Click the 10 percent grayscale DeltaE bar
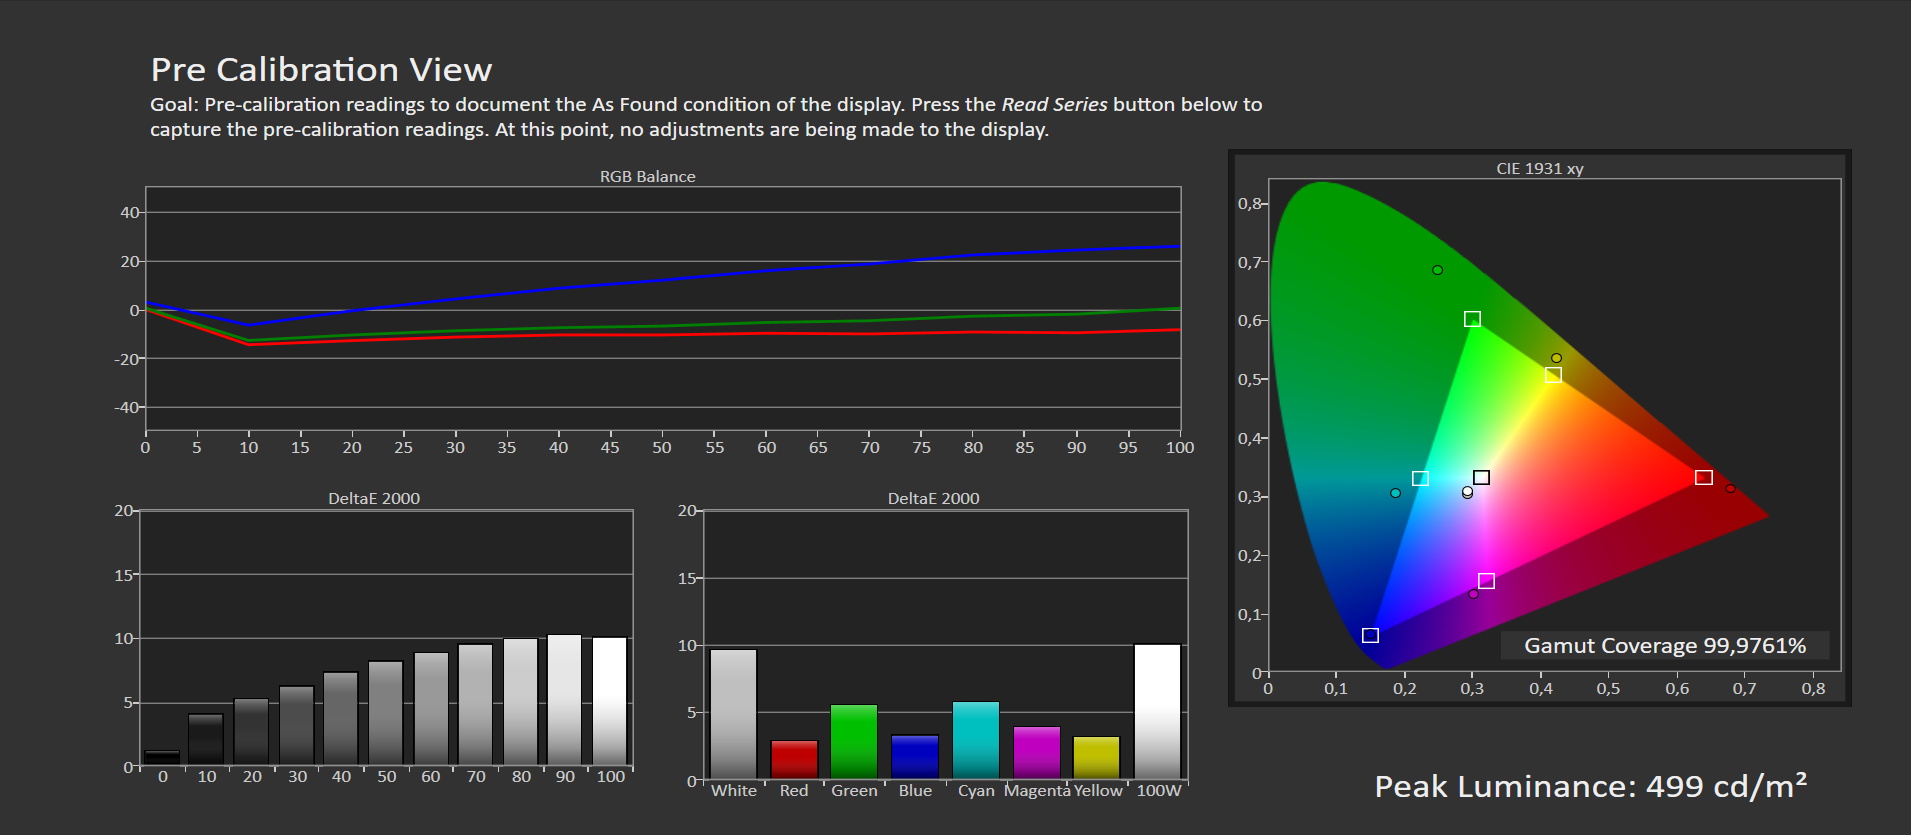This screenshot has width=1911, height=835. click(206, 740)
